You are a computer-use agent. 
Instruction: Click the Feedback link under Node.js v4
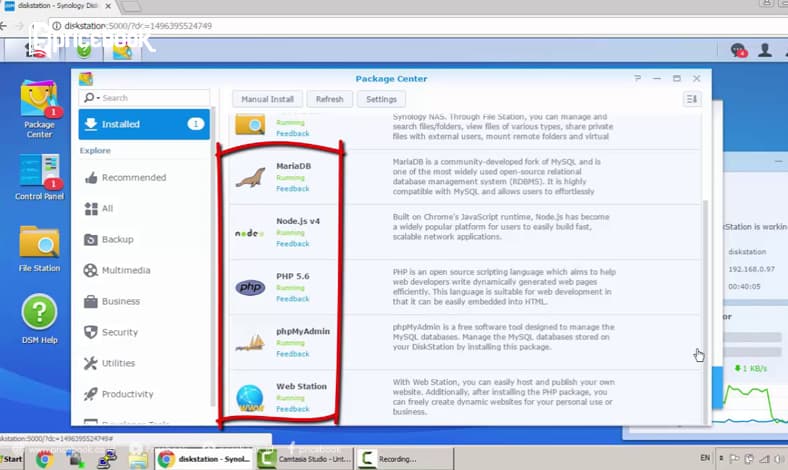click(292, 244)
